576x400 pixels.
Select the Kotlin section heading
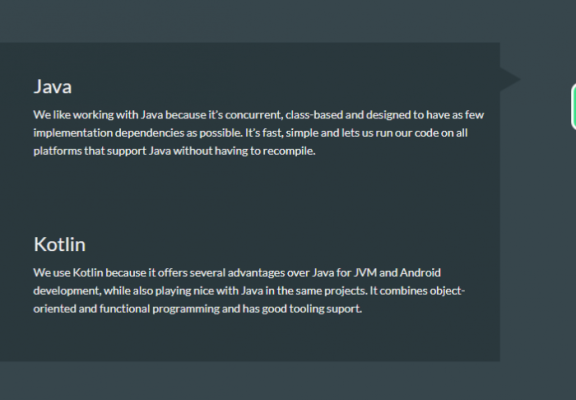click(60, 244)
